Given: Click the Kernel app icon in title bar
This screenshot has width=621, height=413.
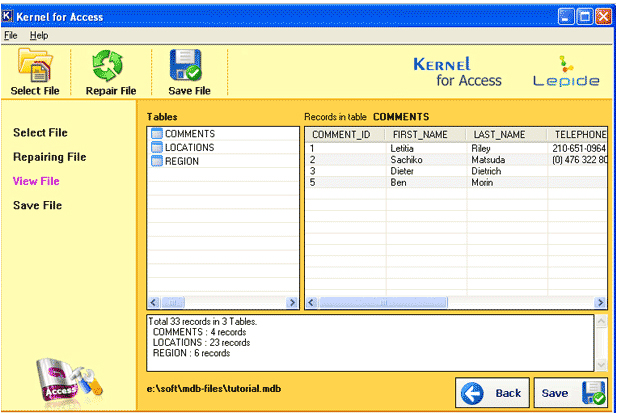Looking at the screenshot, I should pyautogui.click(x=7, y=16).
